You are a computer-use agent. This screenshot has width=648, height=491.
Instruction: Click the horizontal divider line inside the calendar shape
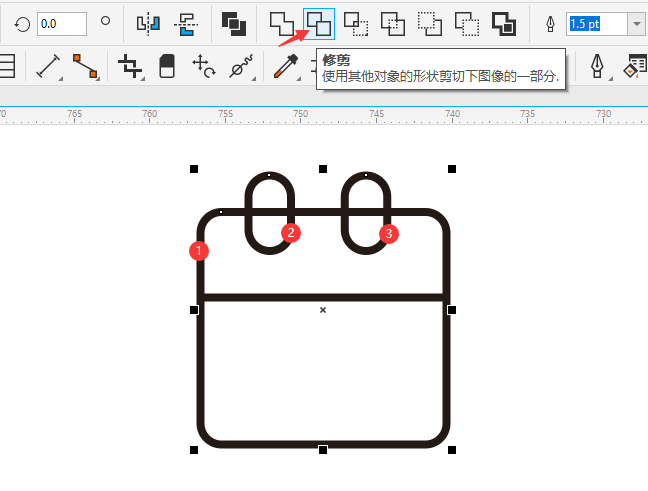click(x=323, y=298)
